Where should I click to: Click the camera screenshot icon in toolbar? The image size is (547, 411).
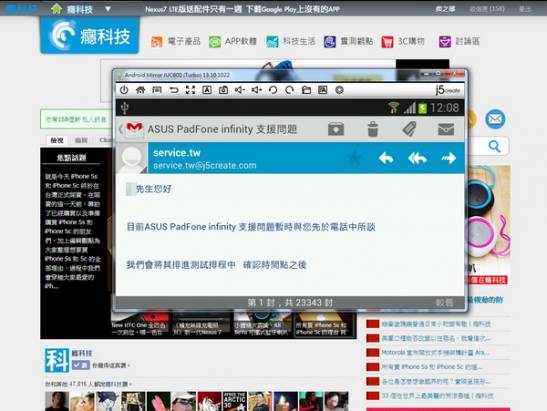pyautogui.click(x=223, y=90)
